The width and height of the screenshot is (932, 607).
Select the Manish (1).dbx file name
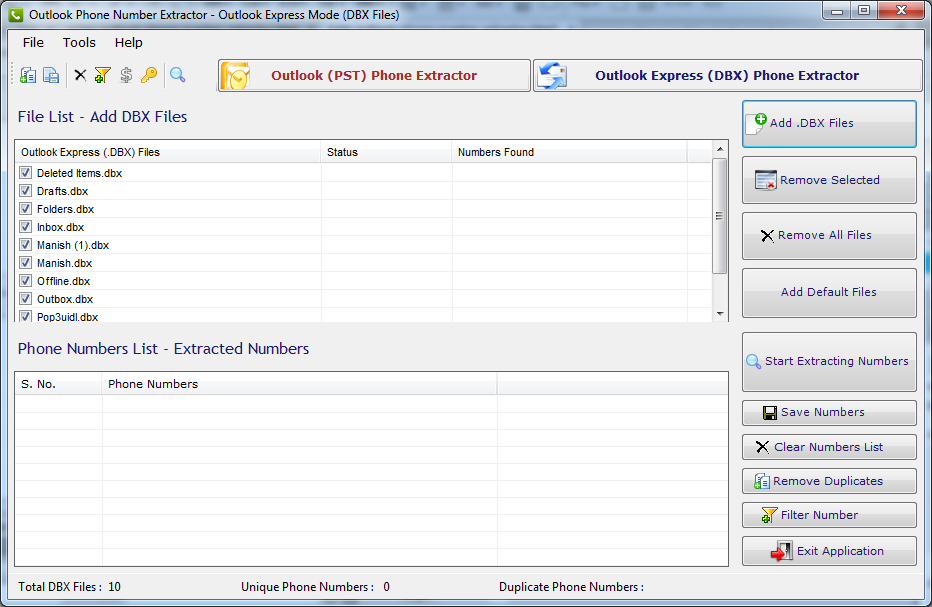click(73, 245)
